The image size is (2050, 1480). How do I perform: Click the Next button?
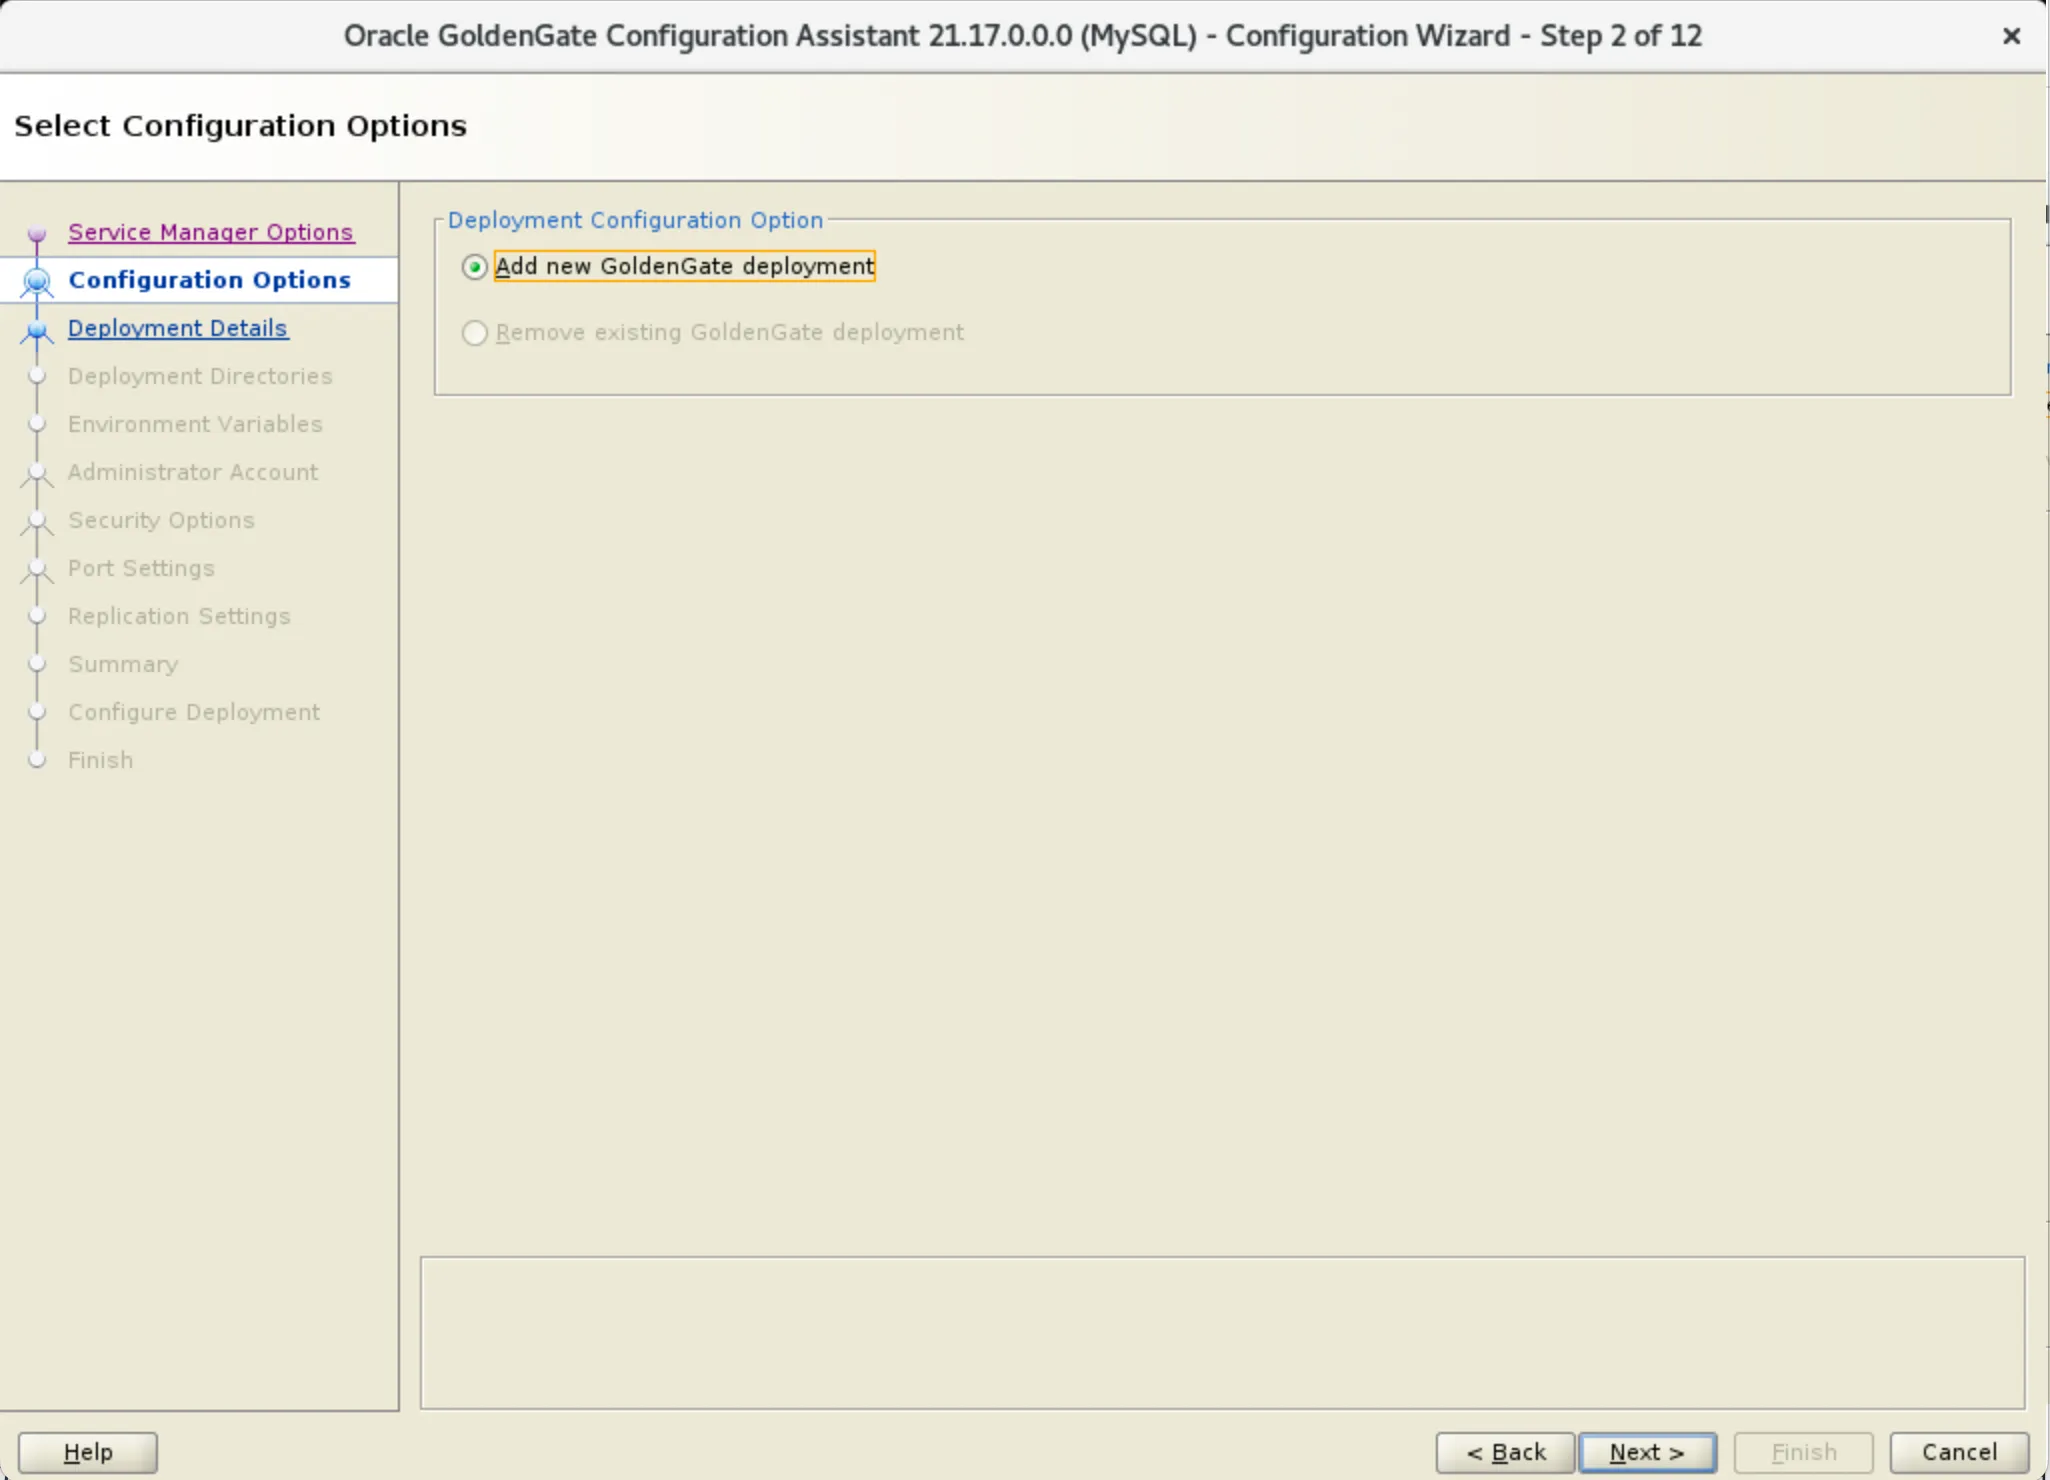tap(1646, 1452)
